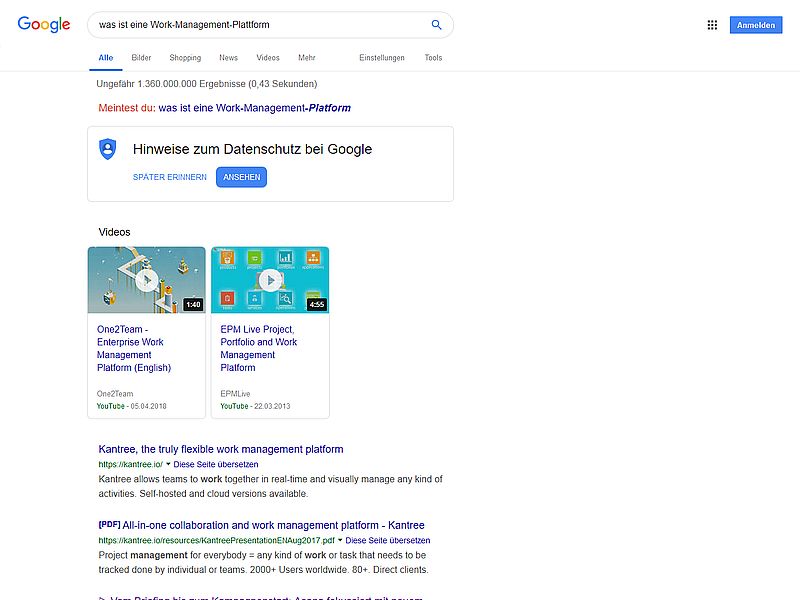Image resolution: width=800 pixels, height=600 pixels.
Task: Expand dropdown arrow next to kantree.io URL
Action: tap(168, 464)
